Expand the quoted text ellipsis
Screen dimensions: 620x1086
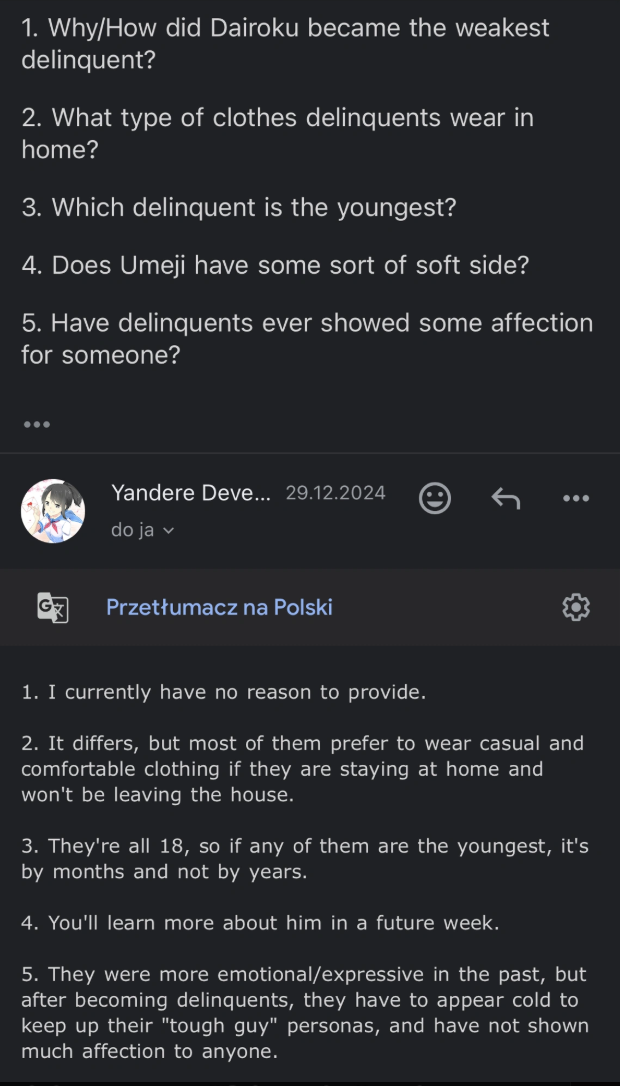(37, 424)
